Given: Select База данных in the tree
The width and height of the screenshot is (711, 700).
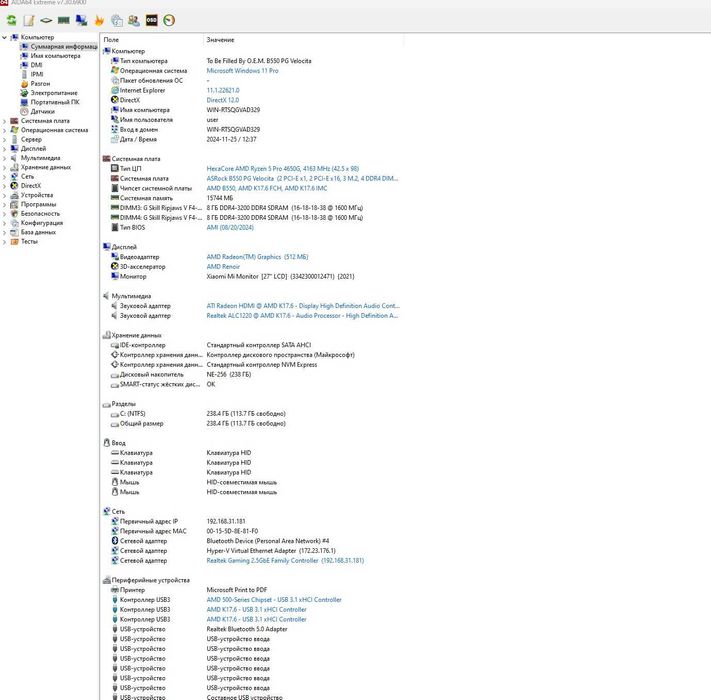Looking at the screenshot, I should coord(38,232).
